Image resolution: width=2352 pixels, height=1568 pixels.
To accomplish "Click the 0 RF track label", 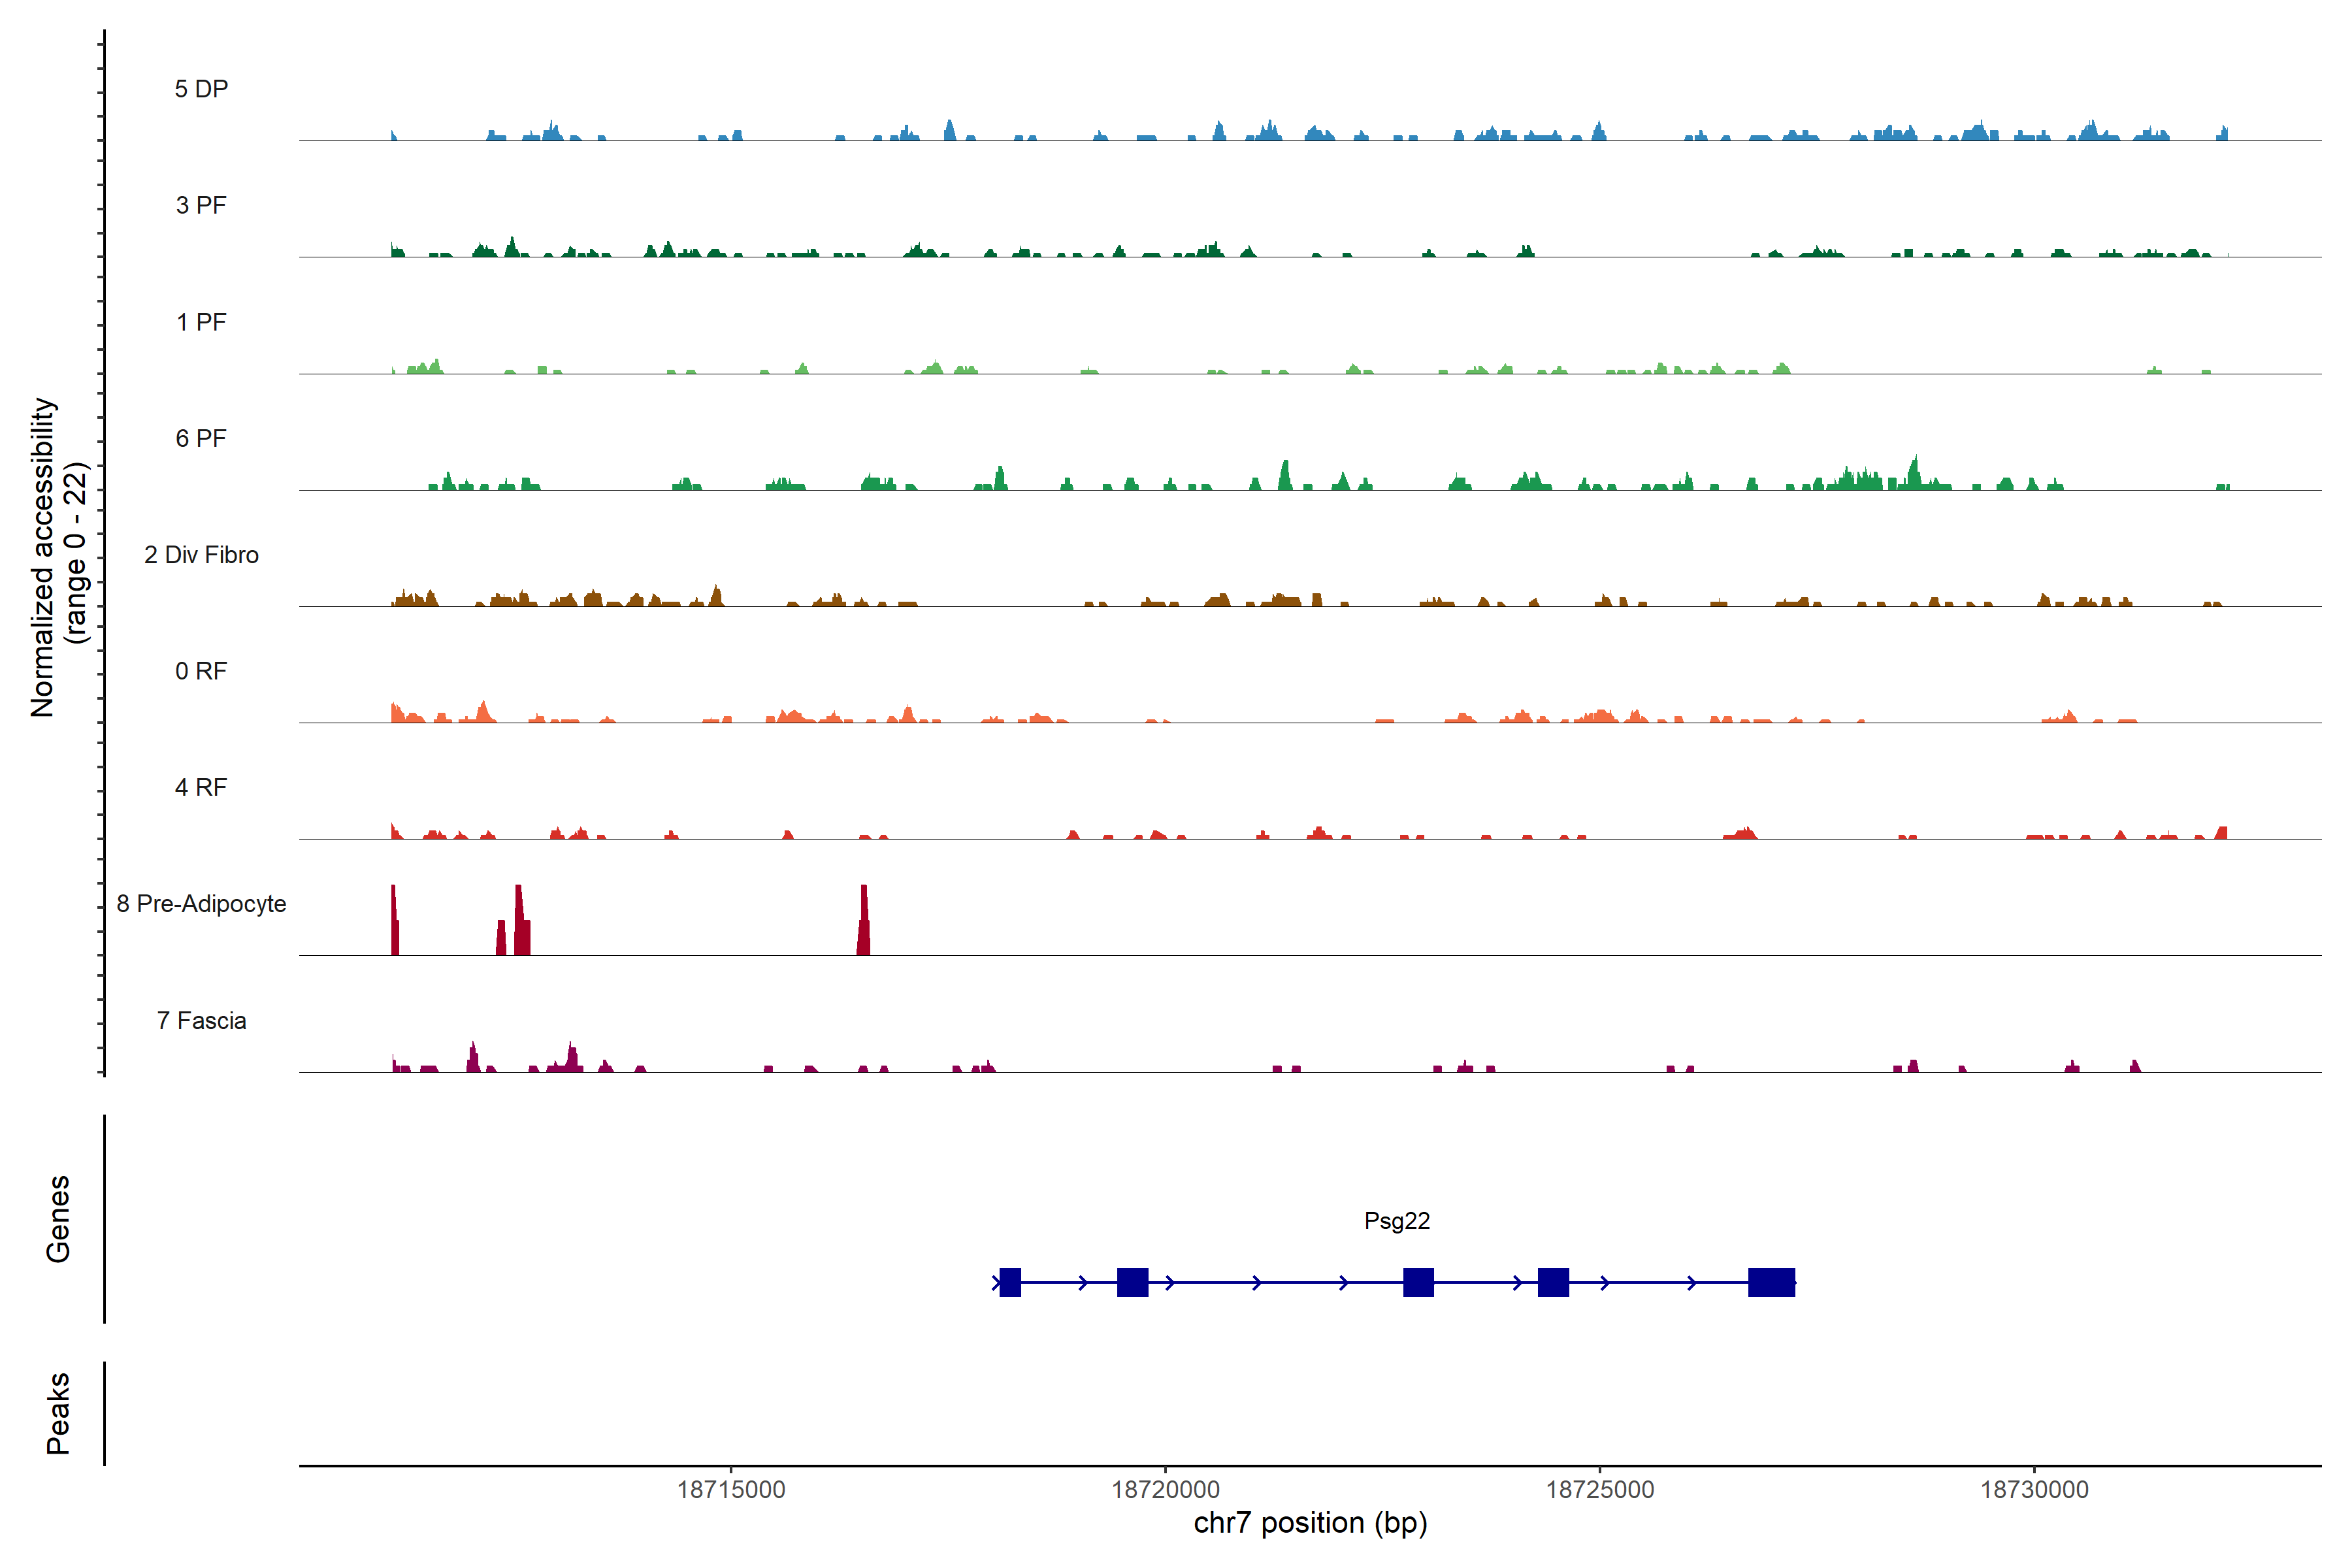I will [x=201, y=671].
